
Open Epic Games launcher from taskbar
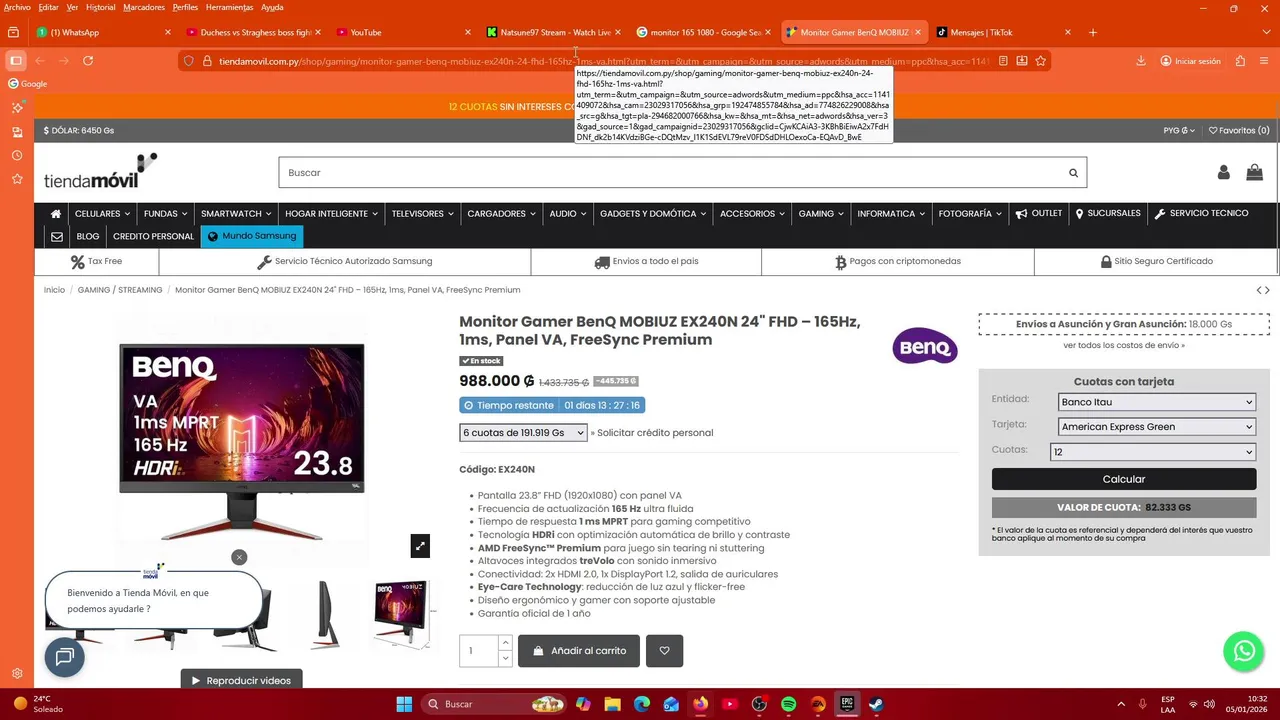[x=847, y=704]
